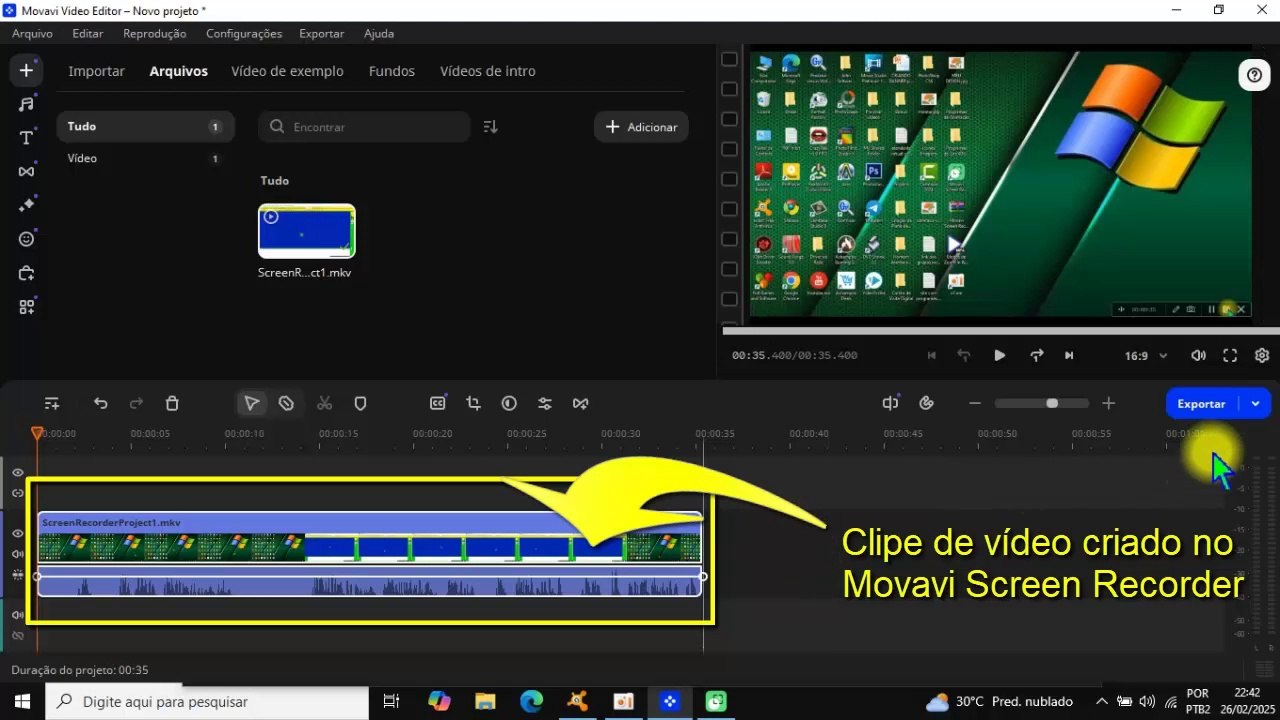Jump to the next clip end
Viewport: 1280px width, 720px height.
click(1069, 355)
